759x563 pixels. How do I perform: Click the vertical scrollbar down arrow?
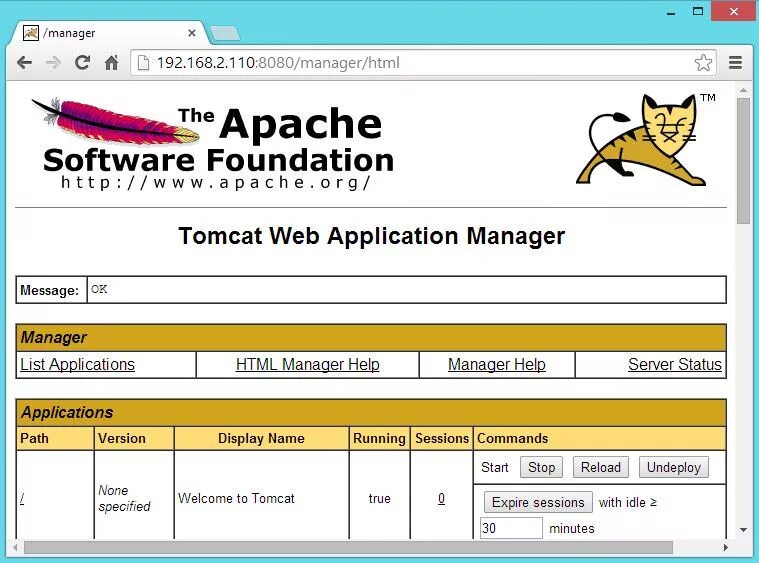click(x=744, y=530)
